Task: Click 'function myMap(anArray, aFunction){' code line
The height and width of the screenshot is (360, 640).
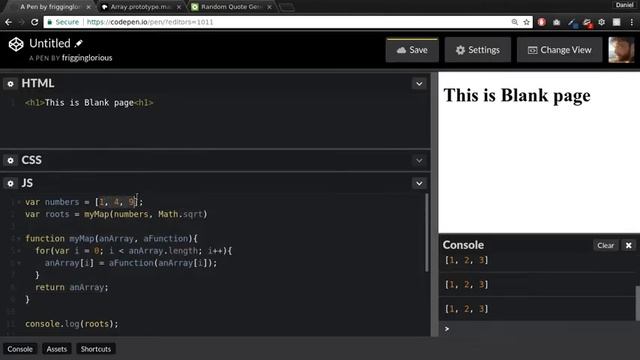Action: pos(111,239)
